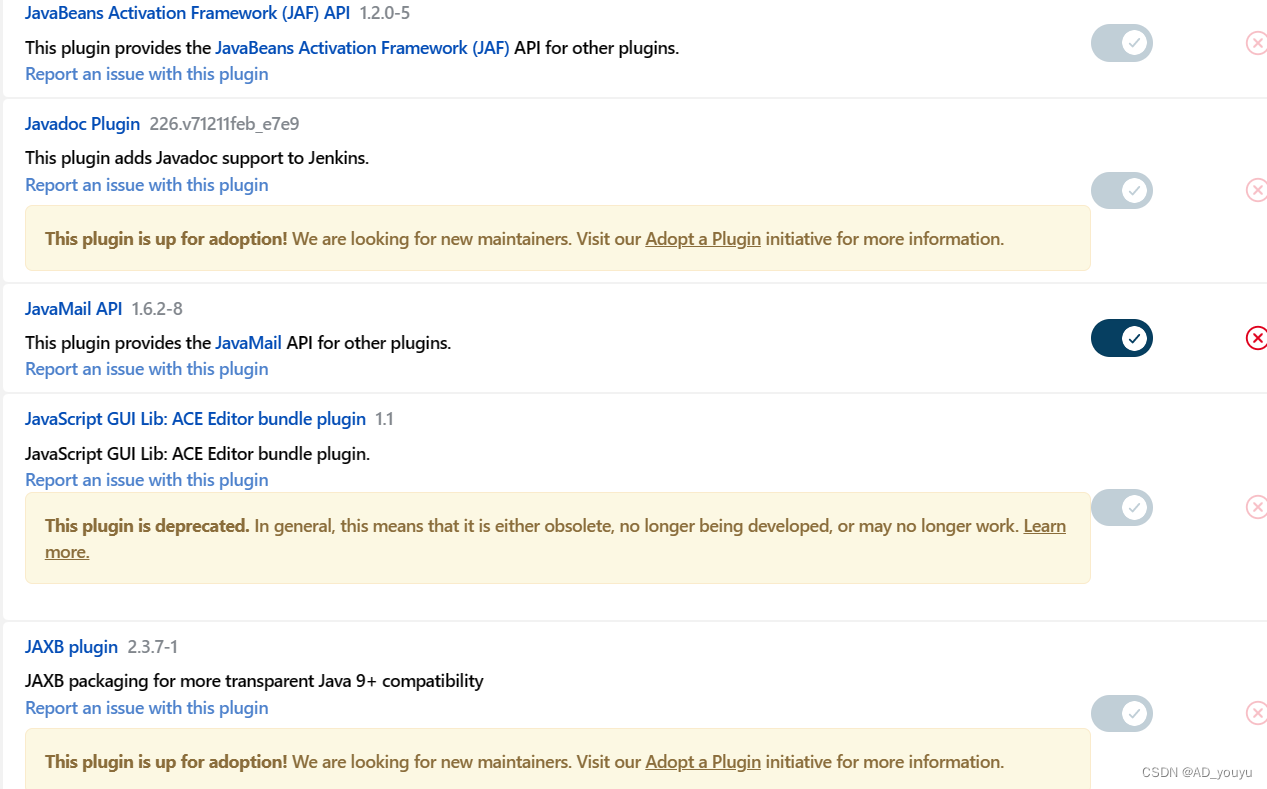
Task: Click 'This plugin adds Javadoc support to Jenkins.' text
Action: coord(197,158)
